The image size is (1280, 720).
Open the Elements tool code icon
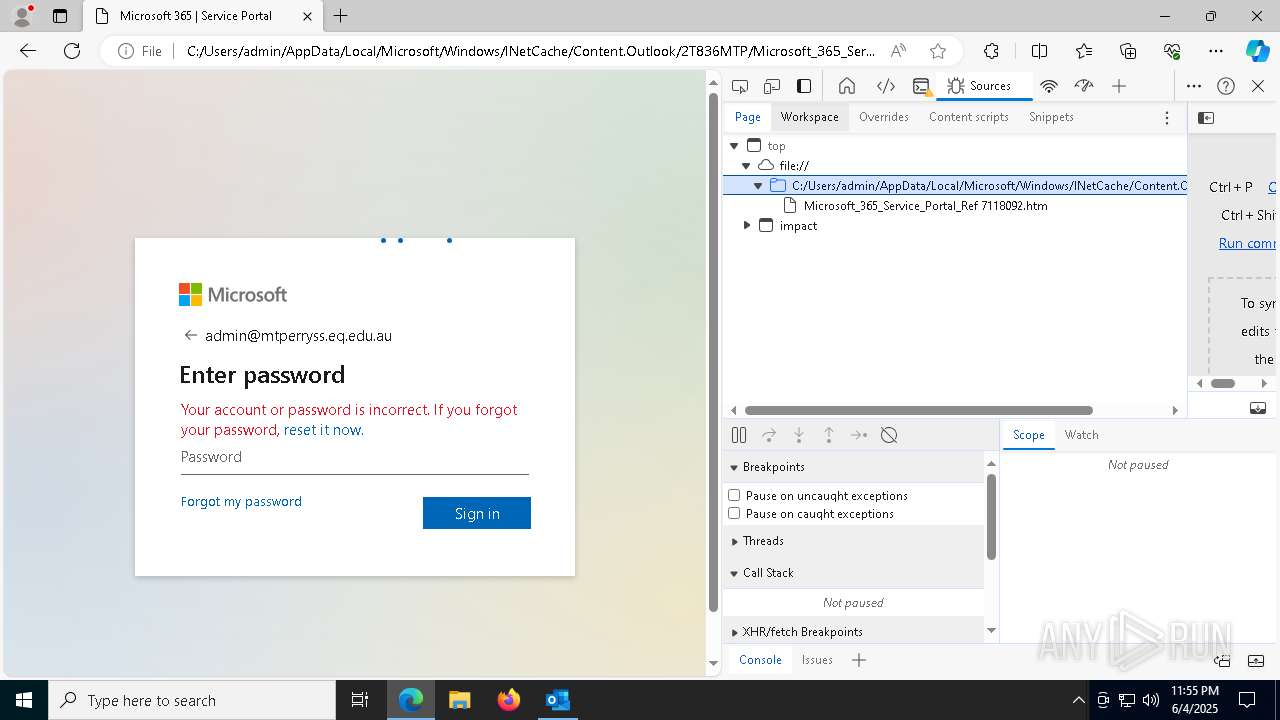[x=885, y=86]
